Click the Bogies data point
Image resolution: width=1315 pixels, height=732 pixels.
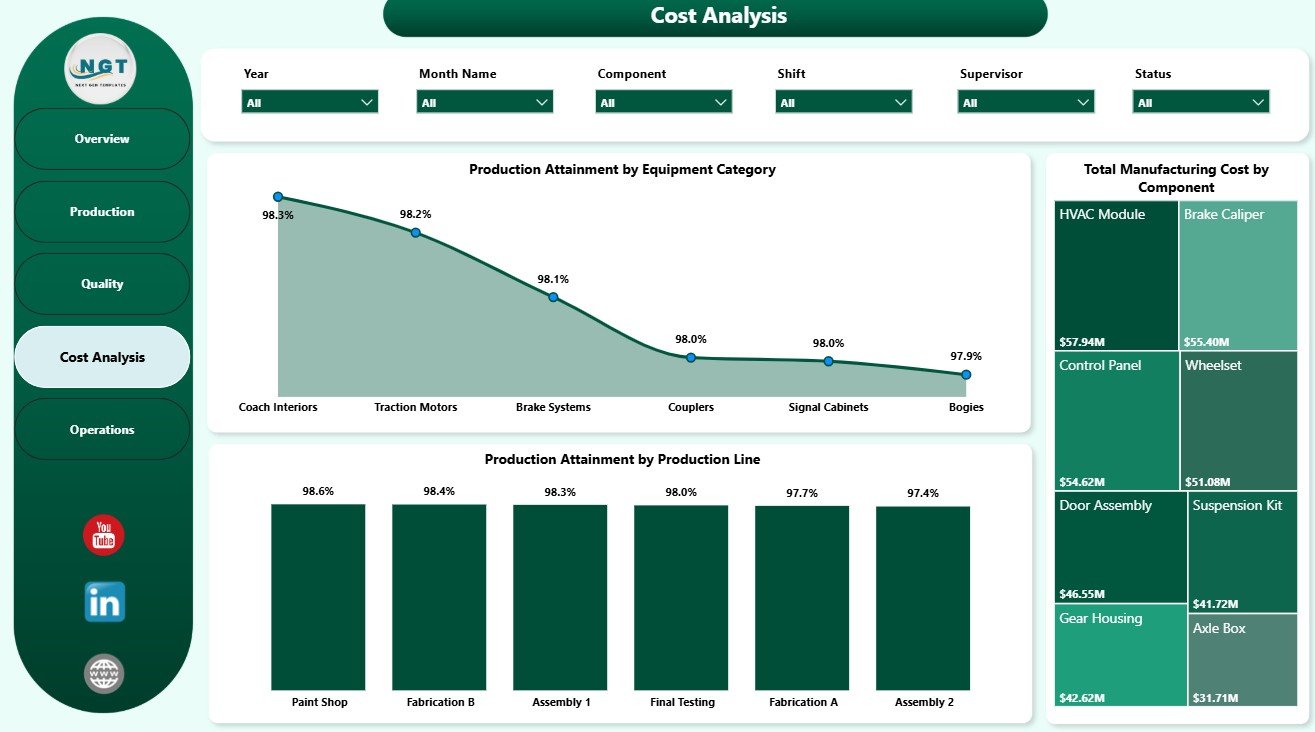click(966, 375)
